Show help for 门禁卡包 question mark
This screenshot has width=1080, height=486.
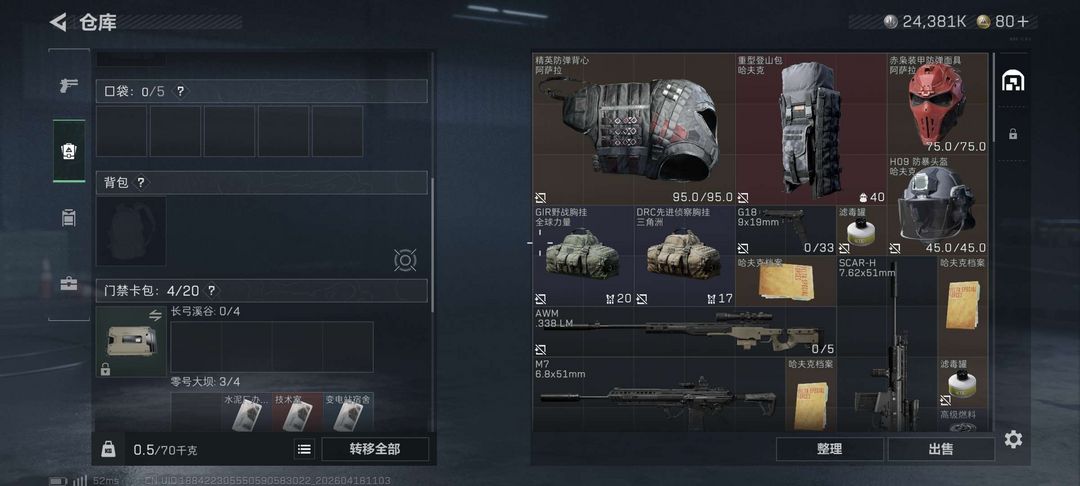coord(211,290)
